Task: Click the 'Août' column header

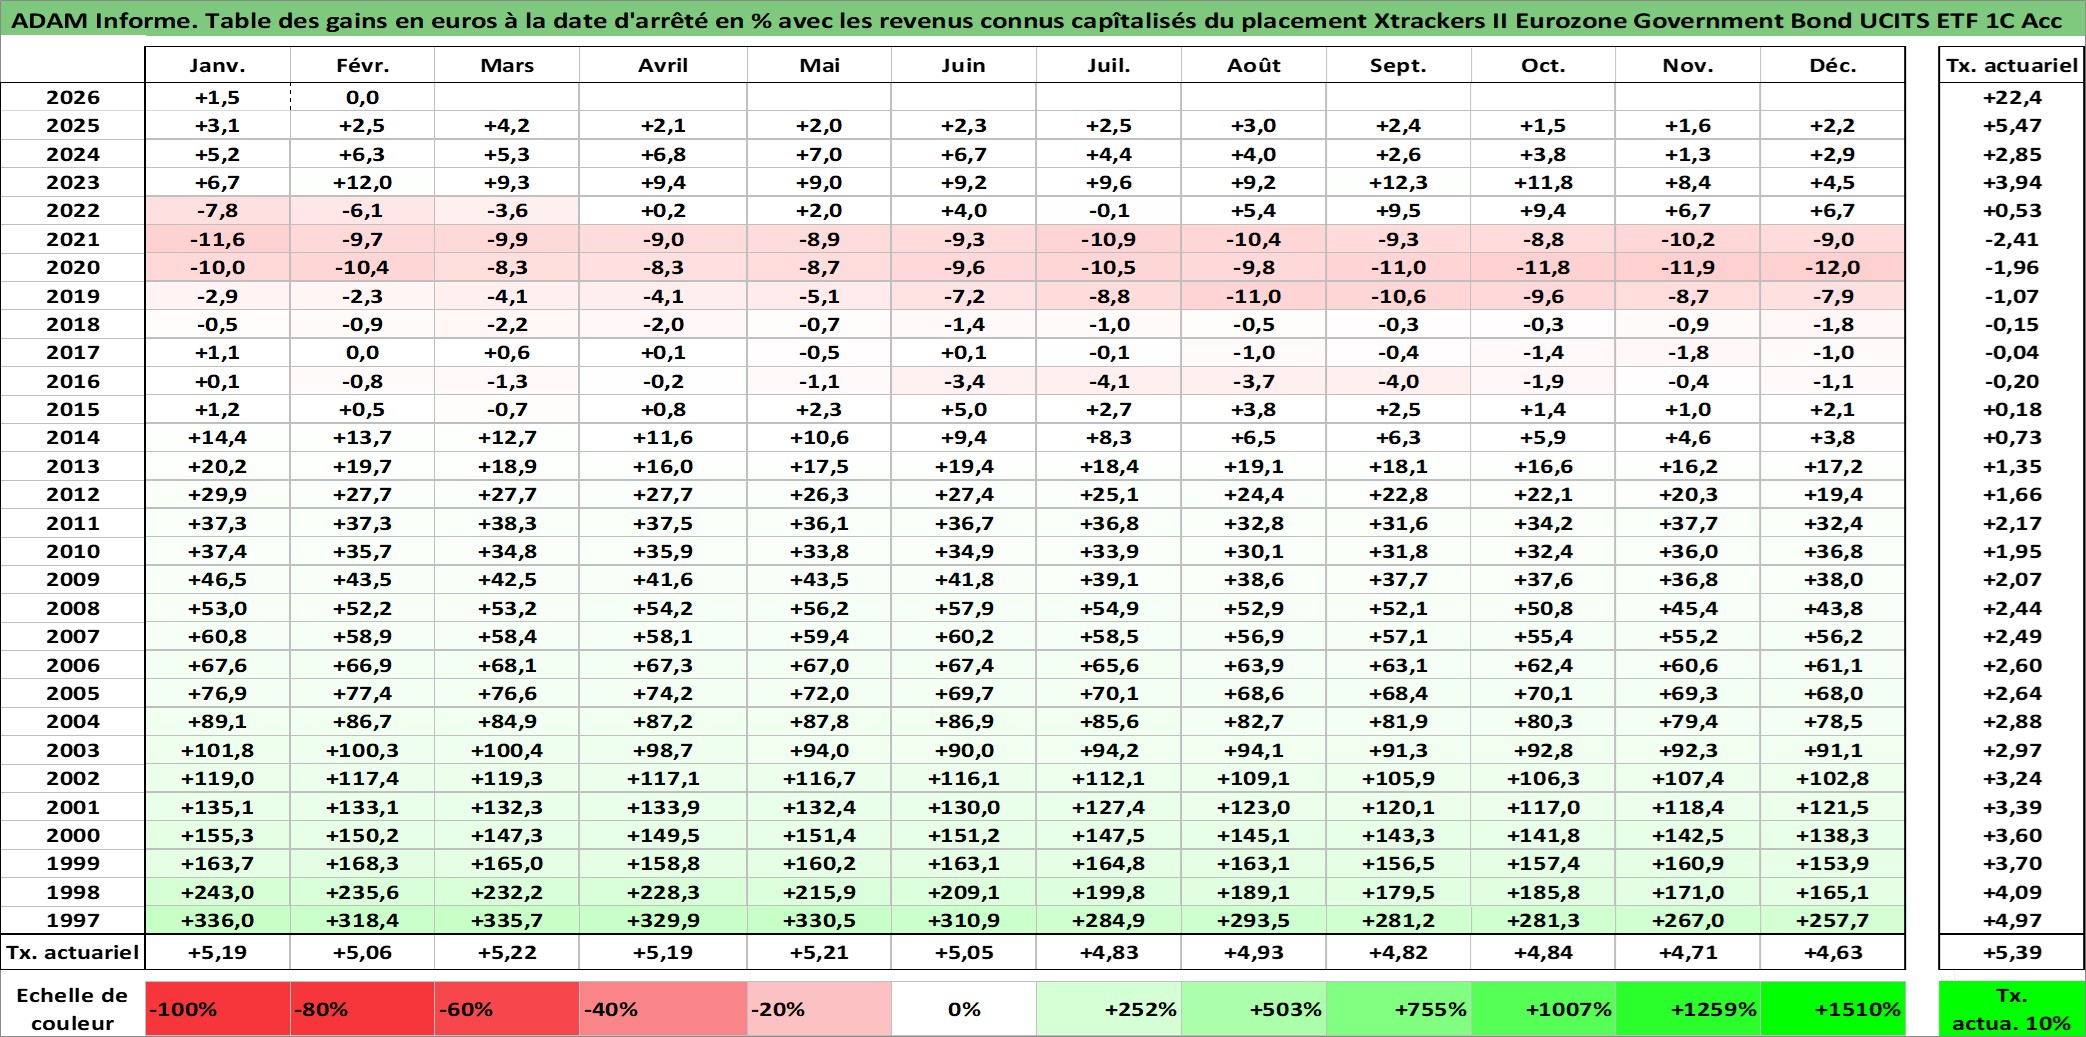Action: click(1254, 65)
